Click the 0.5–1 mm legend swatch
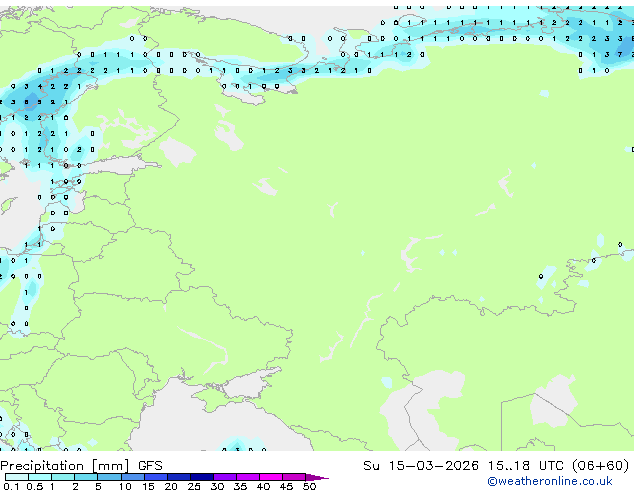 click(40, 477)
